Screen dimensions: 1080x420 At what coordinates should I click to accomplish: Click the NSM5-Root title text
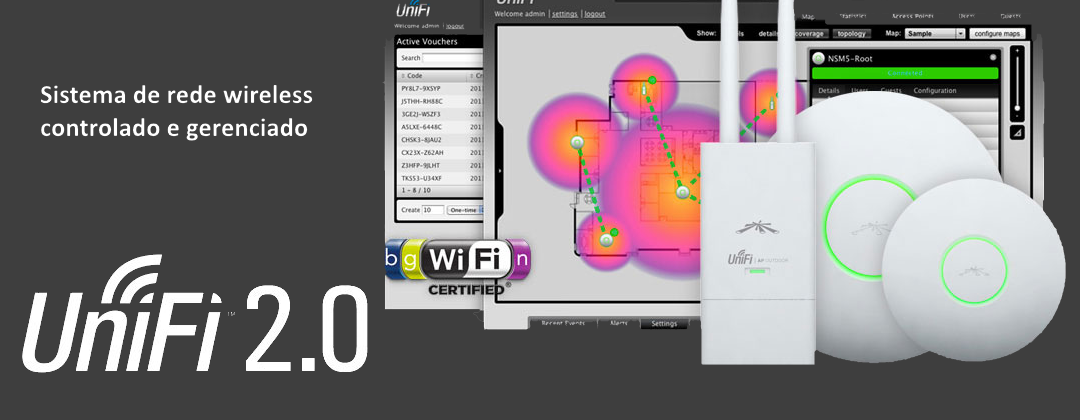pyautogui.click(x=851, y=59)
